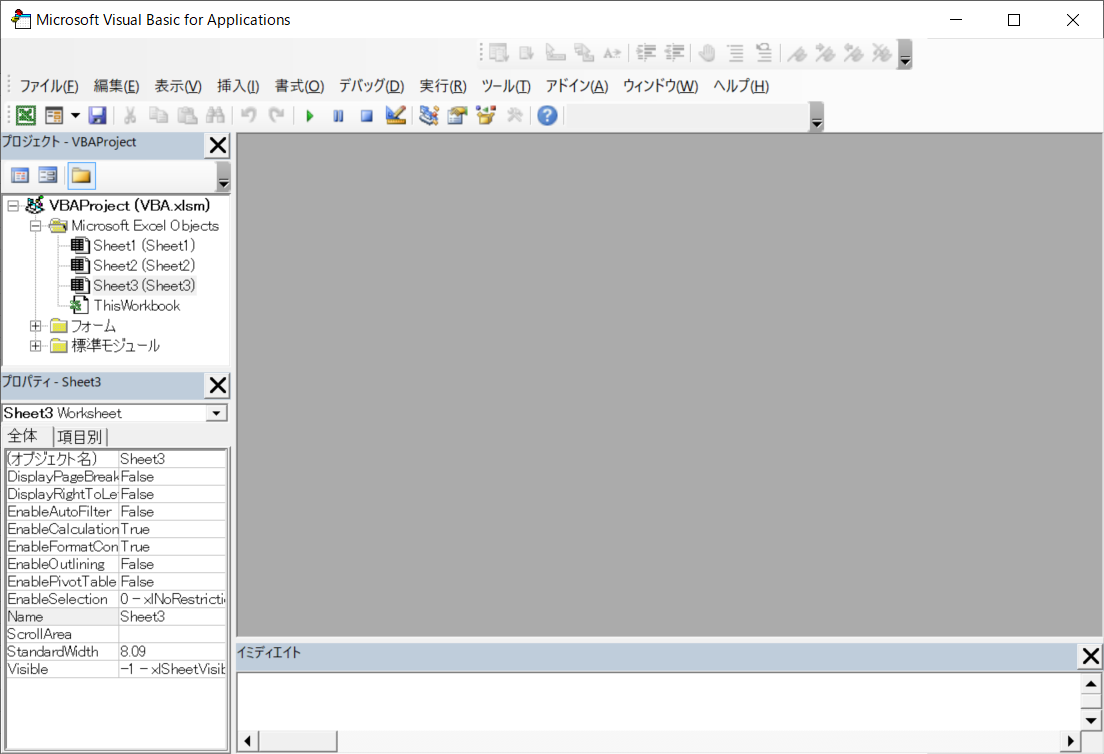Click the Copy icon in the toolbar
Screen dimensions: 1104x754
pyautogui.click(x=158, y=115)
